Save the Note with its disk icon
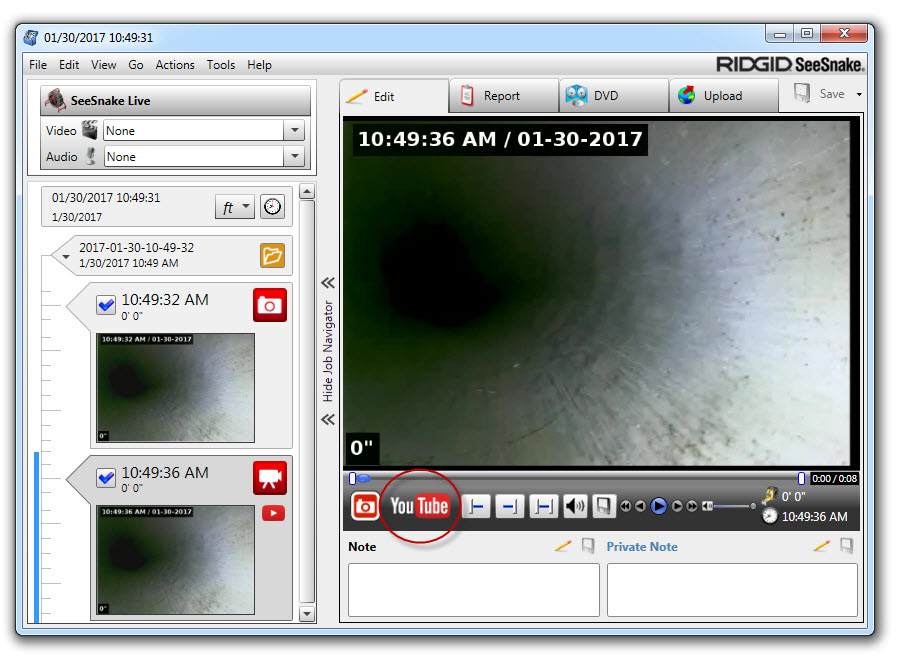Image resolution: width=910 pixels, height=671 pixels. tap(588, 546)
